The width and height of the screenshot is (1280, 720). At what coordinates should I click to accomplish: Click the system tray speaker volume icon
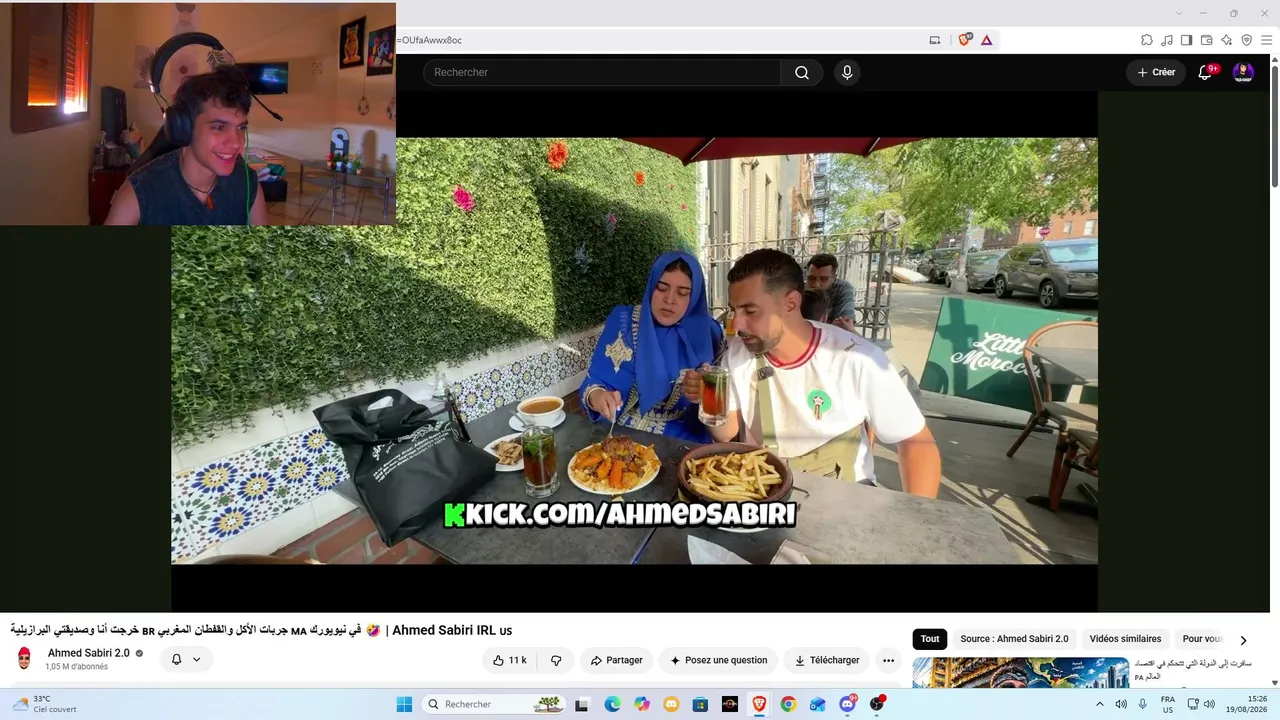tap(1121, 704)
